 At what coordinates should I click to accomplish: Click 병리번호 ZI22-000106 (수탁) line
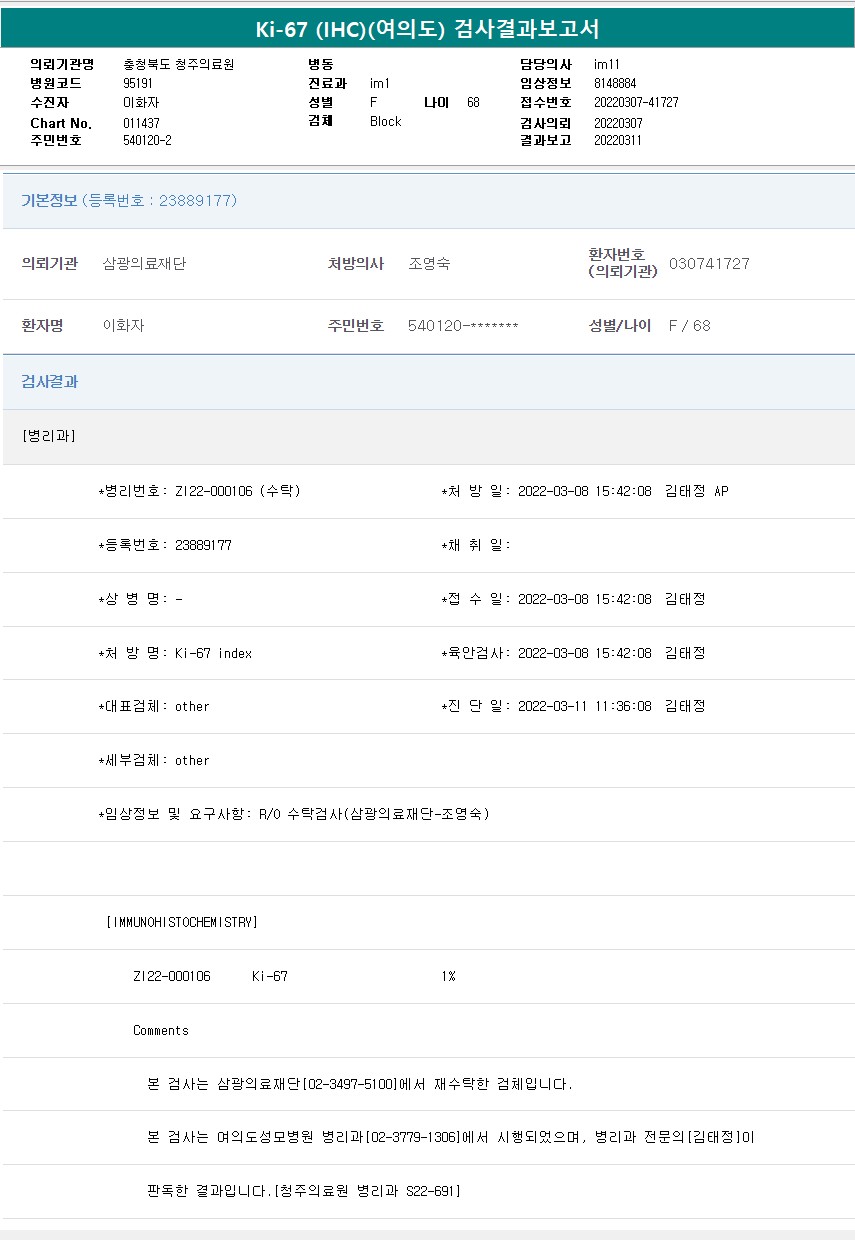200,491
